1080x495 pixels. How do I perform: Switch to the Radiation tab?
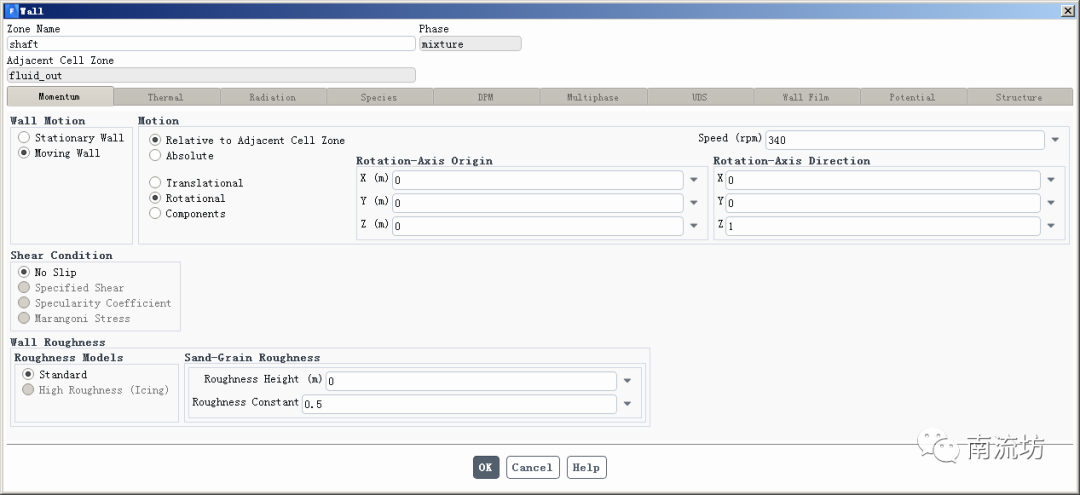(x=273, y=97)
